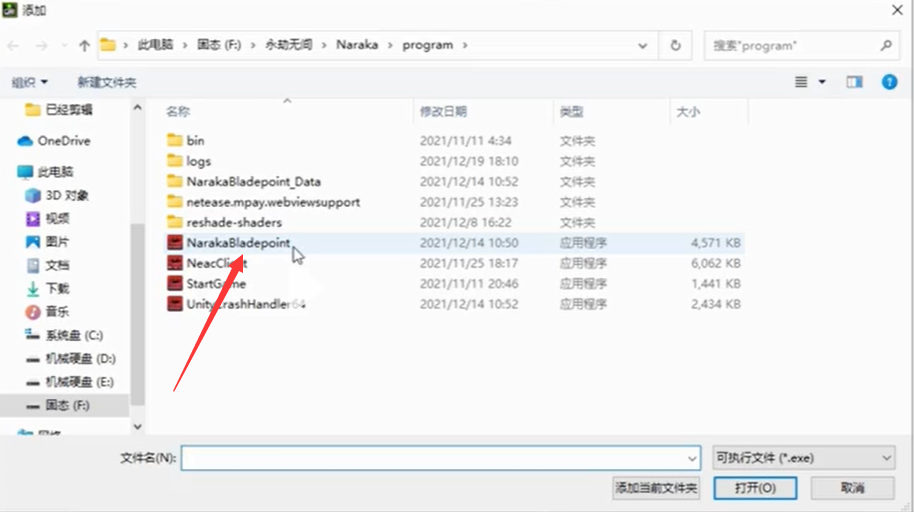Select the StartGame application file
Image resolution: width=914 pixels, height=512 pixels.
click(206, 283)
